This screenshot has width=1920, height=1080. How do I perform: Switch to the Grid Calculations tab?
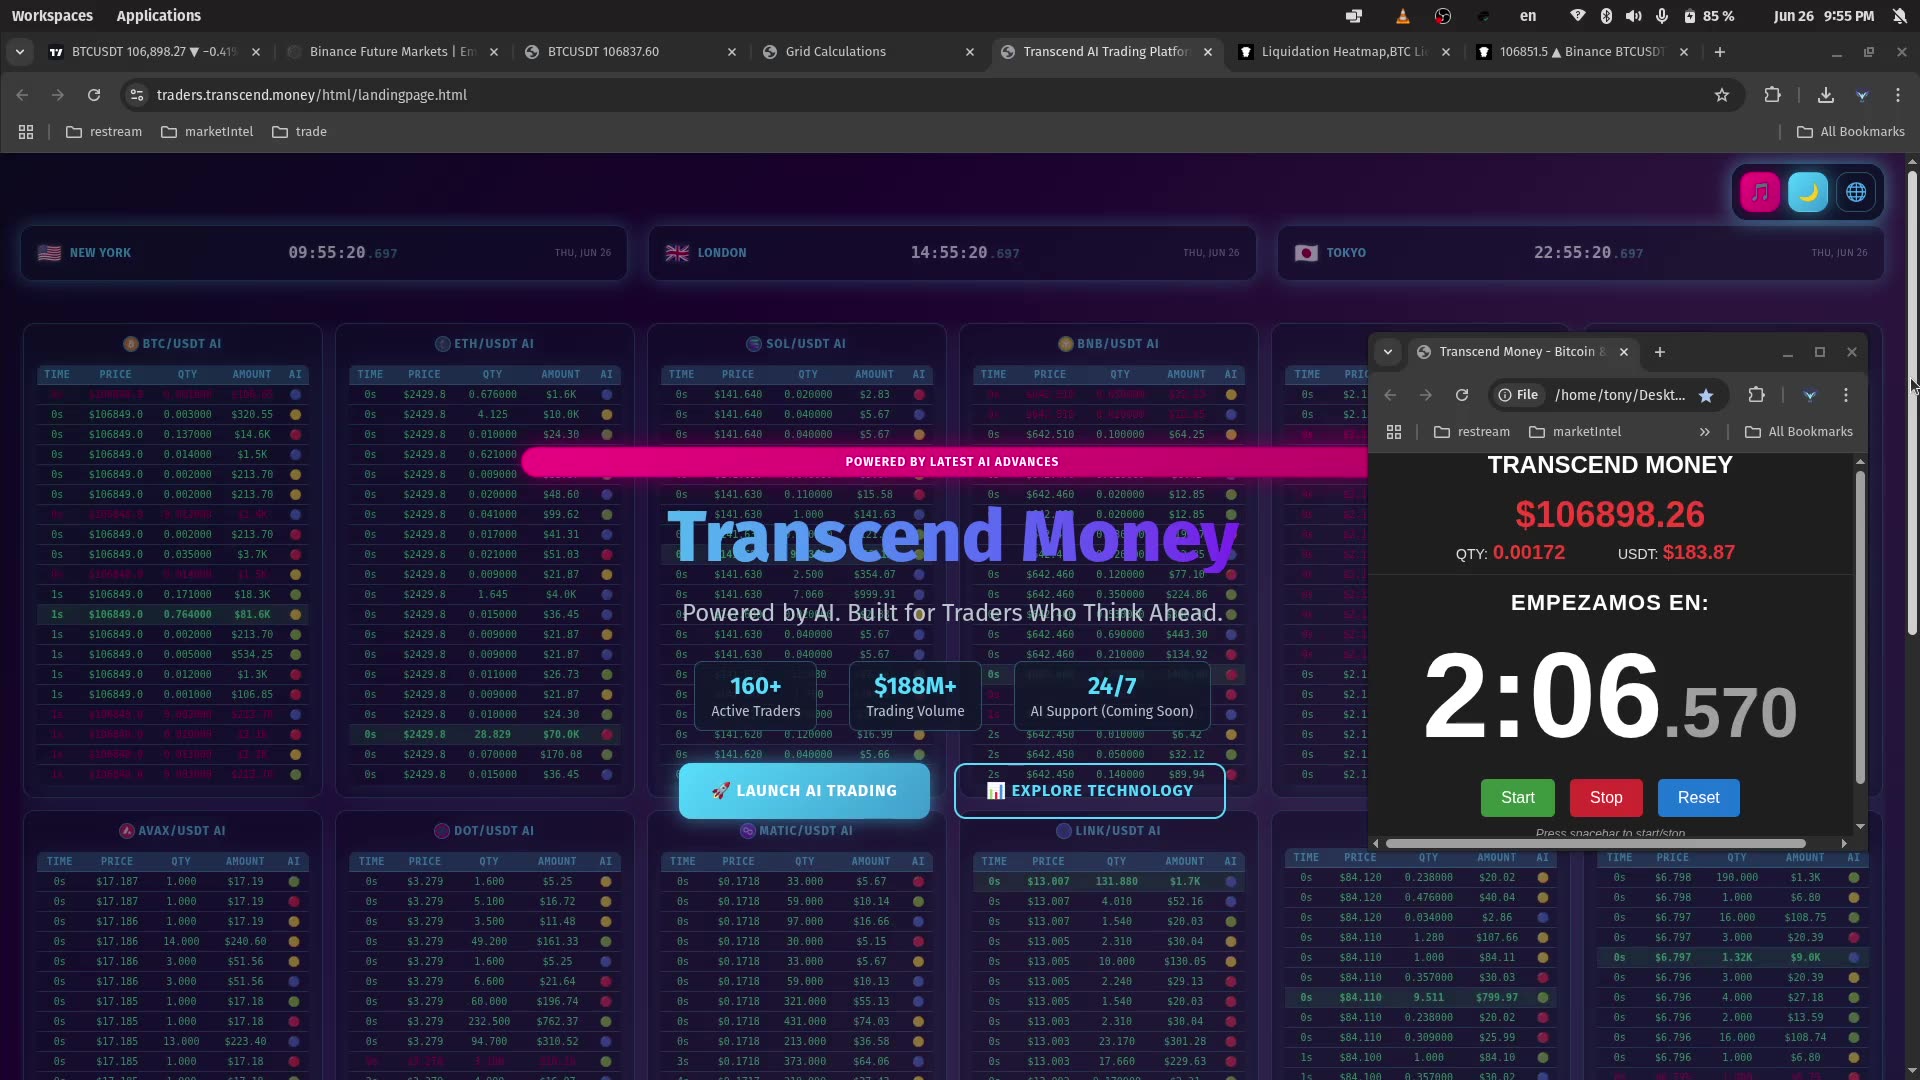[x=868, y=52]
